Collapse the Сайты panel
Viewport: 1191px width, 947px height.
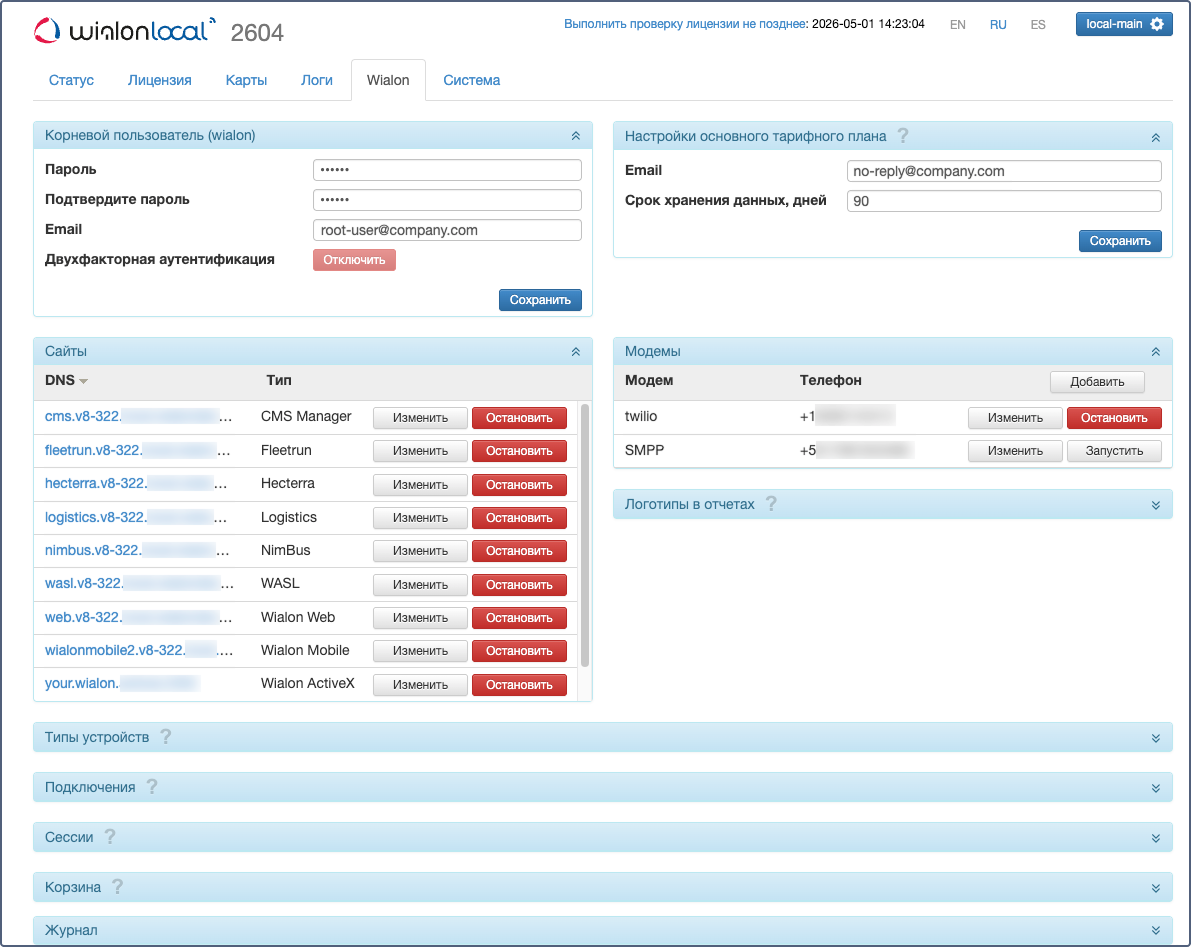coord(575,352)
